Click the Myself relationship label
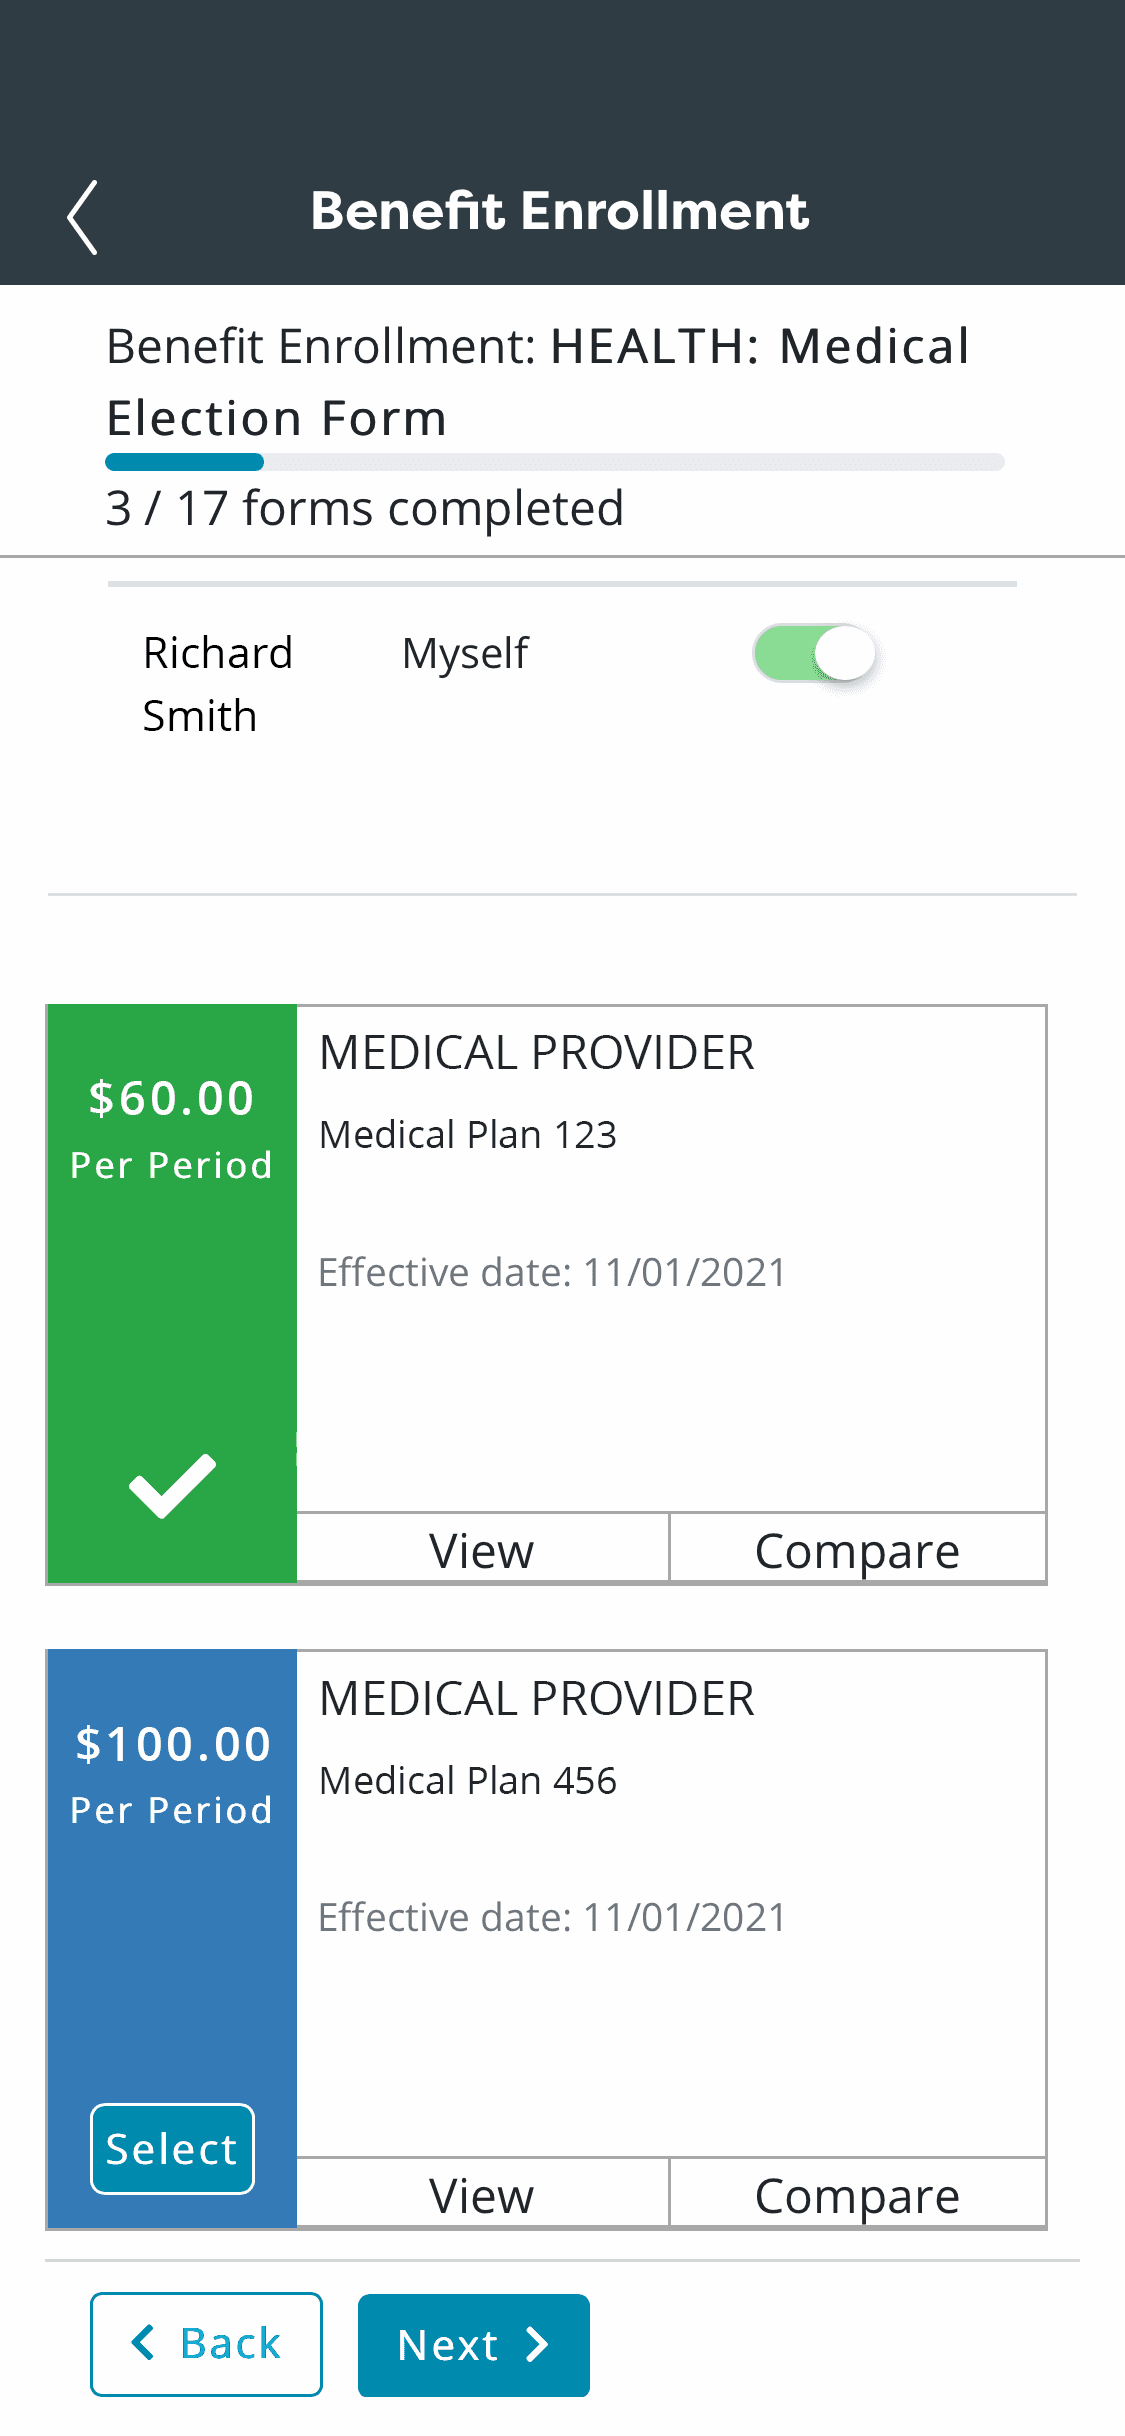1125x2436 pixels. pos(465,654)
